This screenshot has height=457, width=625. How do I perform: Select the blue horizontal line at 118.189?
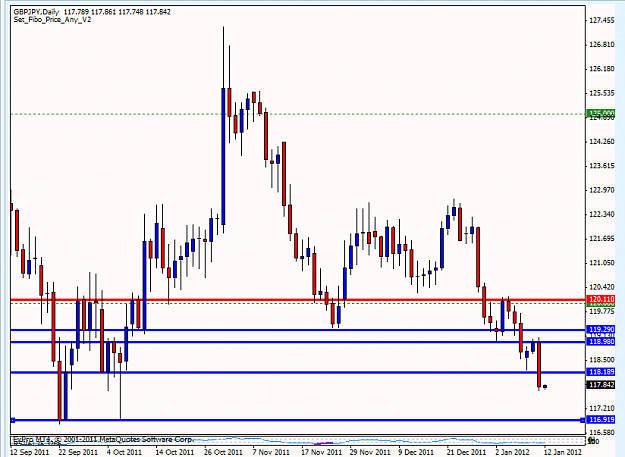click(x=298, y=373)
